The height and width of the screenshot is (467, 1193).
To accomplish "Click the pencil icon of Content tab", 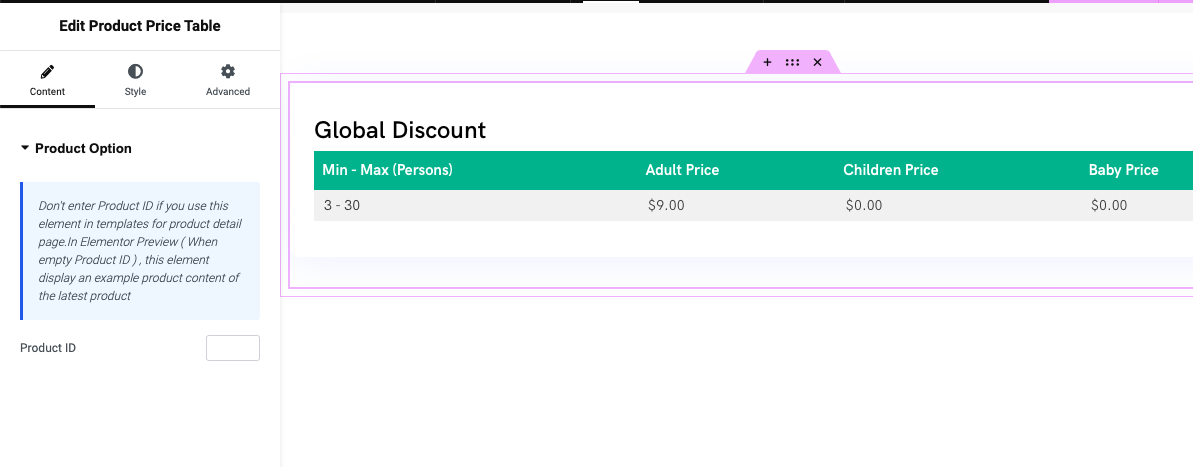I will click(x=47, y=71).
